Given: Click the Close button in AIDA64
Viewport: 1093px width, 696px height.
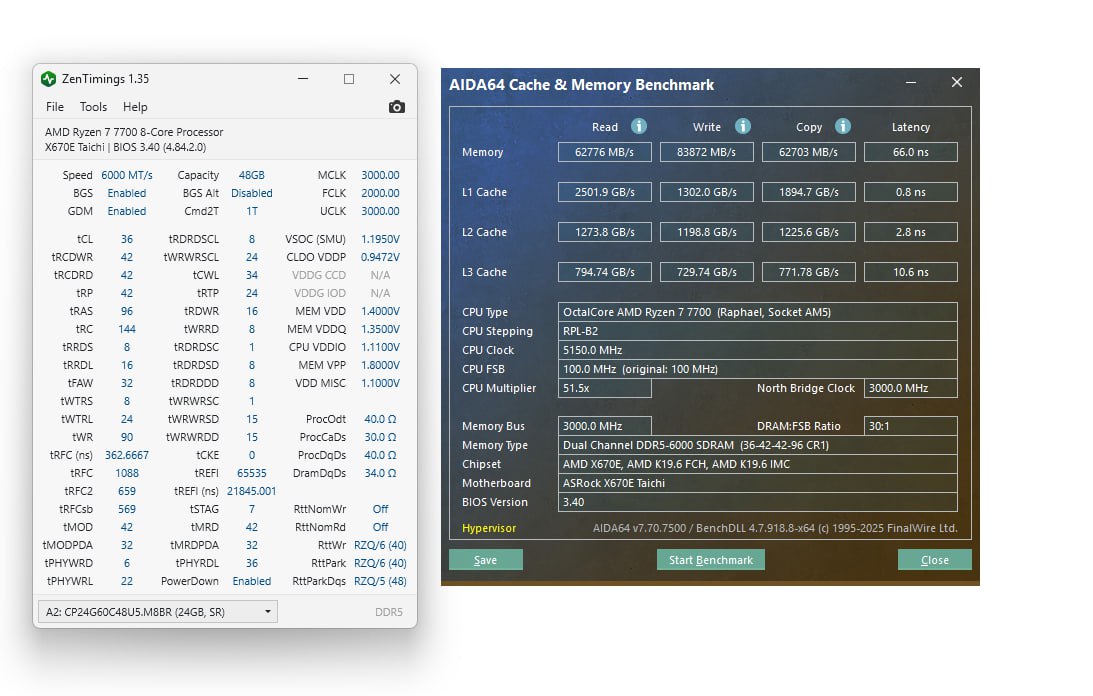Looking at the screenshot, I should click(x=935, y=559).
